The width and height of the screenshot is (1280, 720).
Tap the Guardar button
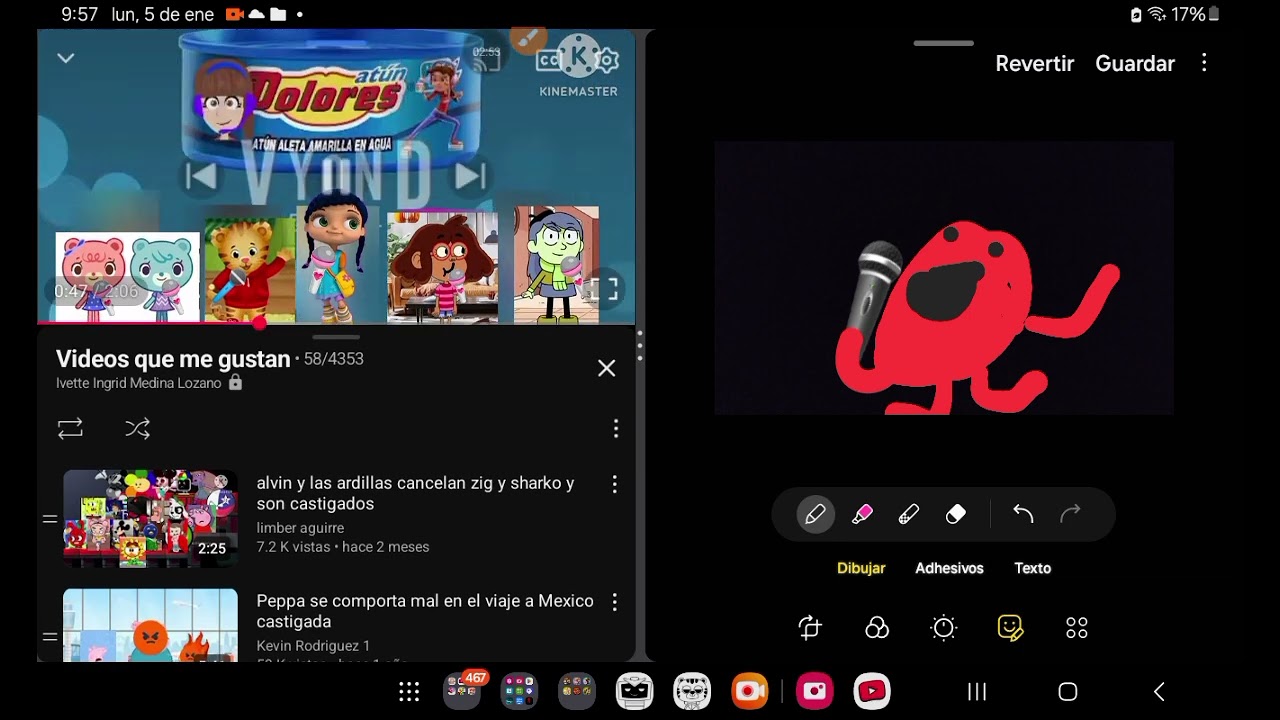tap(1135, 63)
